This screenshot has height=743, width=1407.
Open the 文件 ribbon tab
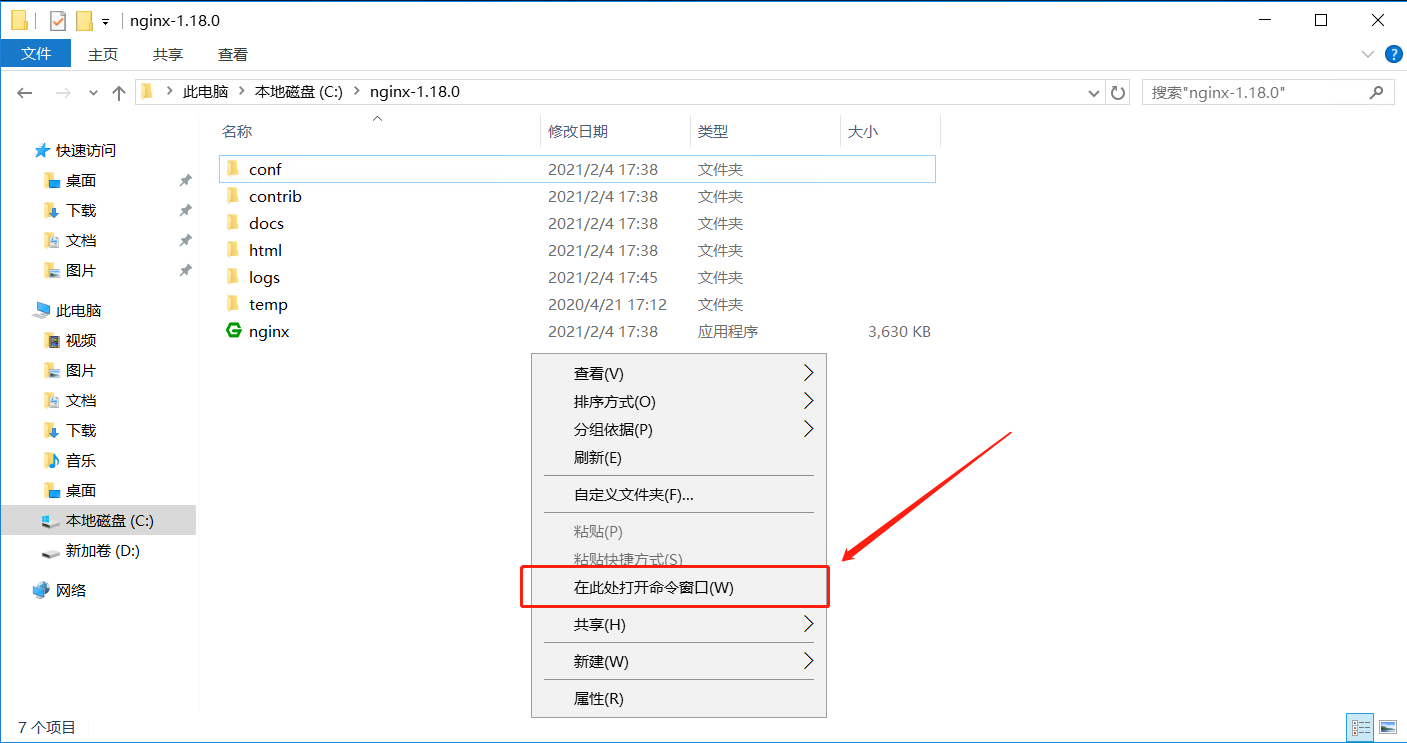(36, 54)
